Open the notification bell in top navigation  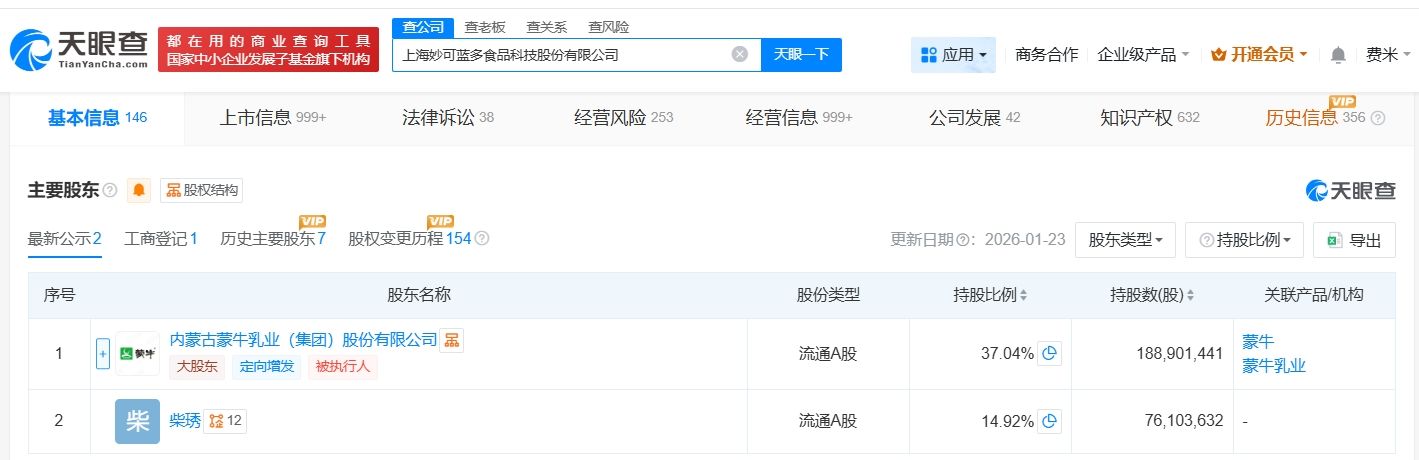click(x=1338, y=55)
